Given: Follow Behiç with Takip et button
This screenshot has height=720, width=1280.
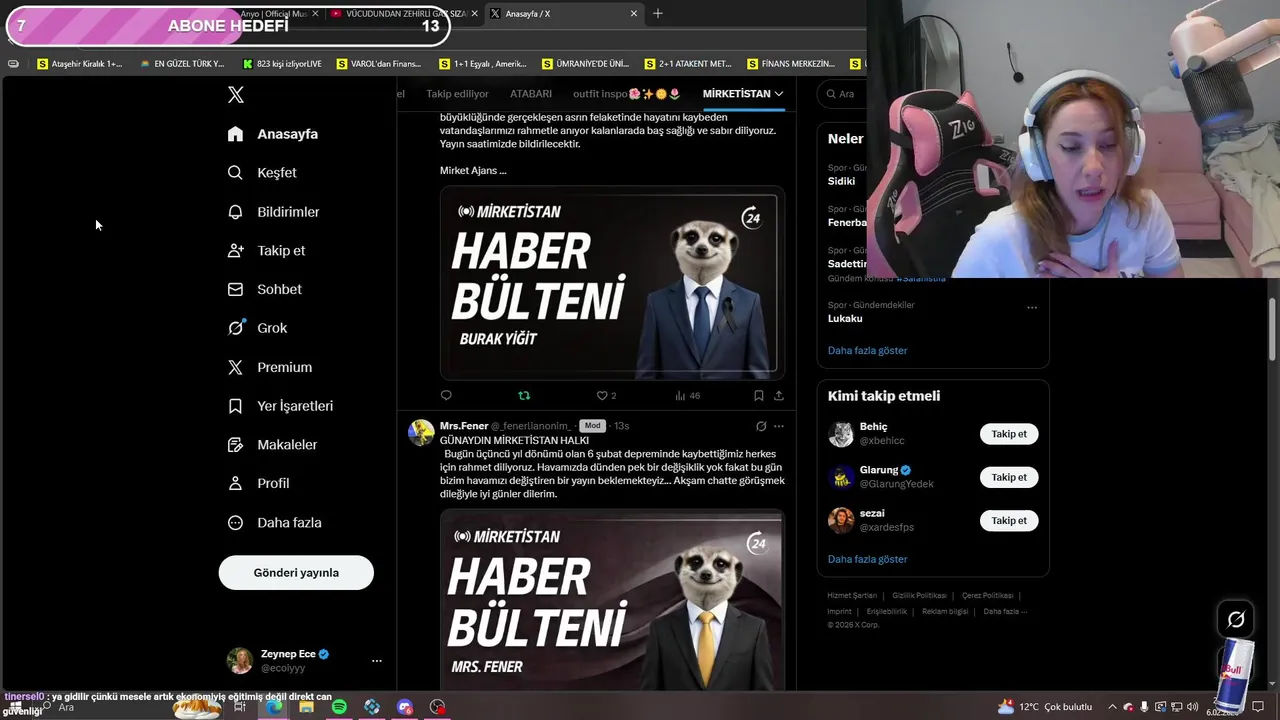Looking at the screenshot, I should [1009, 434].
